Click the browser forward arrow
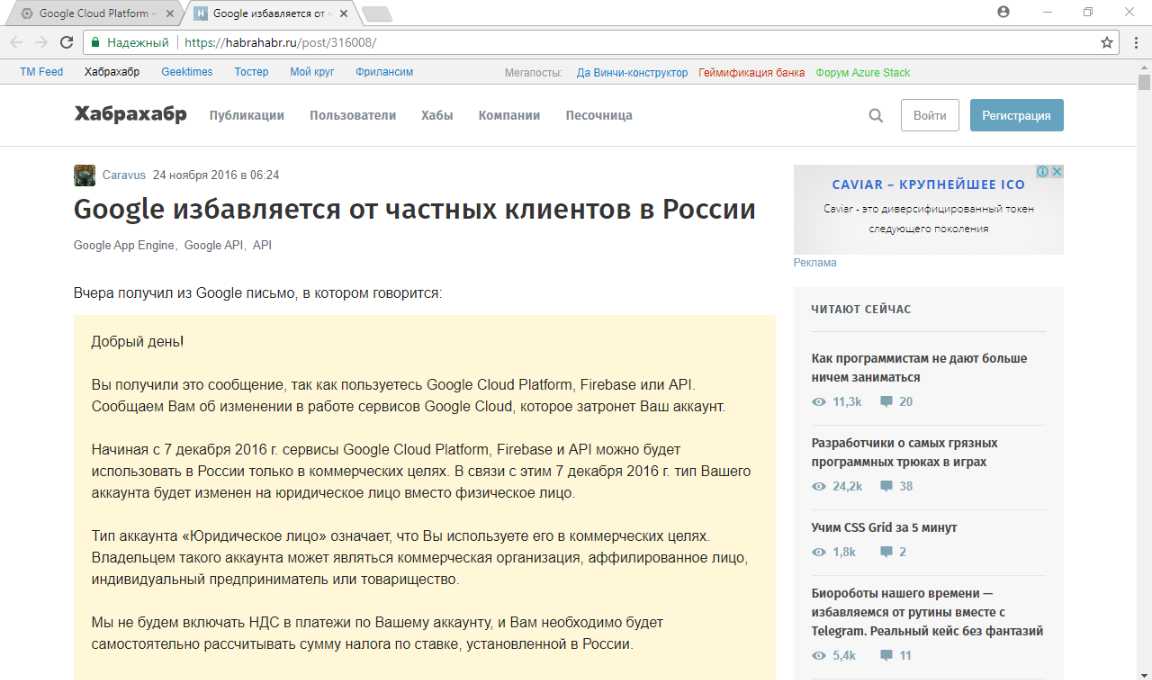This screenshot has height=680, width=1152. (x=41, y=43)
